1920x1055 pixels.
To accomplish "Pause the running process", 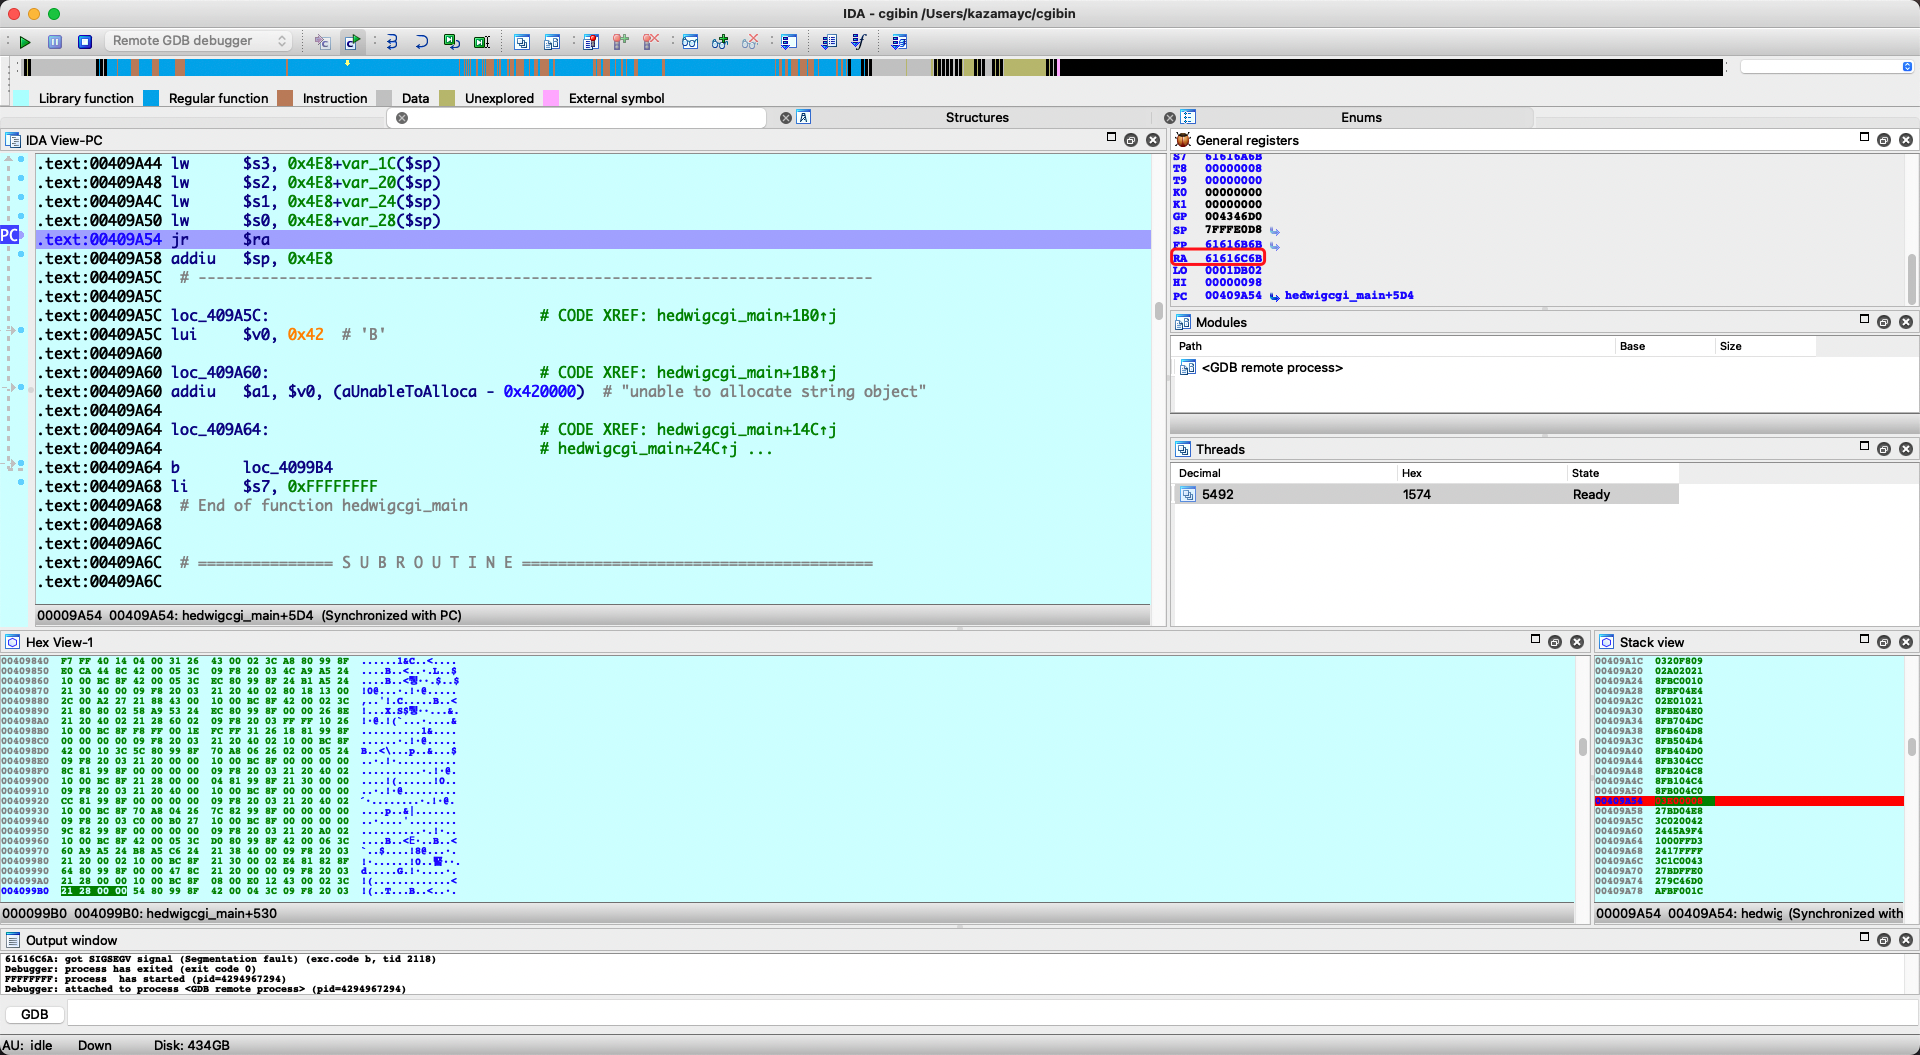I will tap(55, 42).
